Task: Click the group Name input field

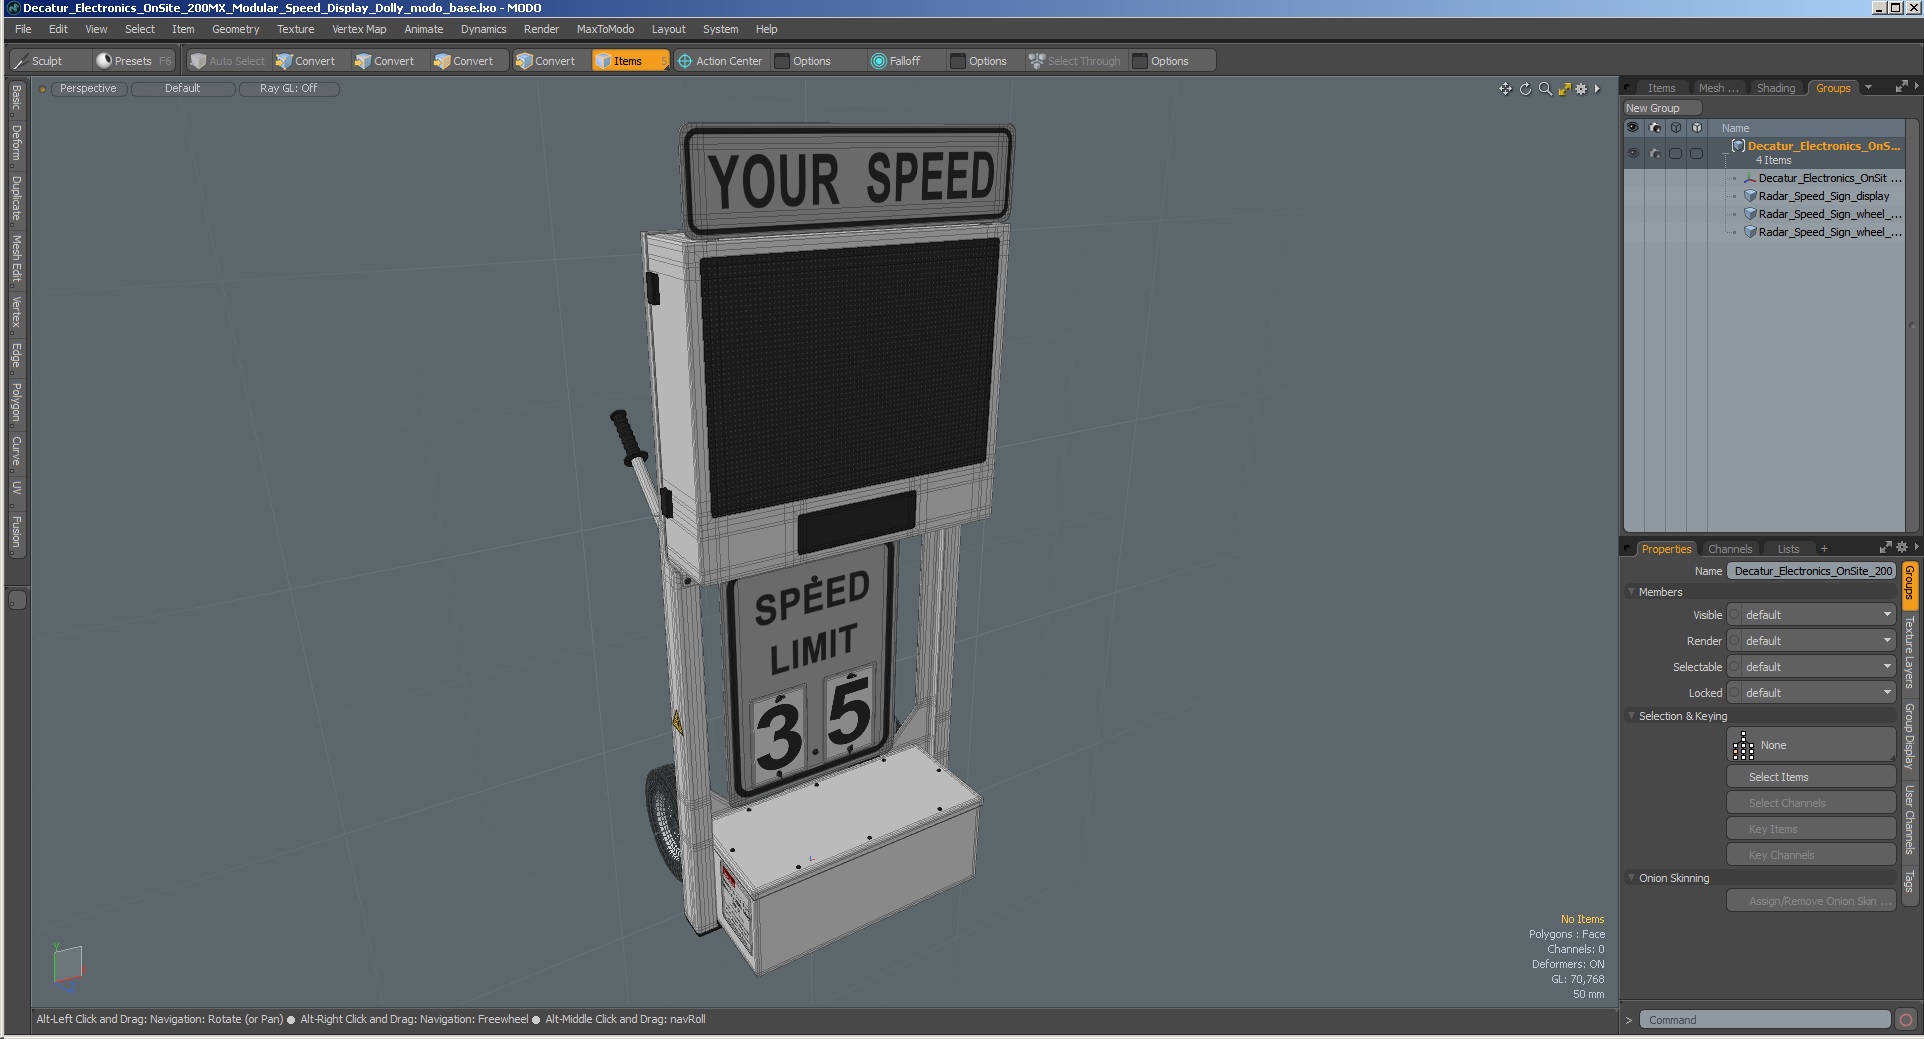Action: tap(1812, 571)
